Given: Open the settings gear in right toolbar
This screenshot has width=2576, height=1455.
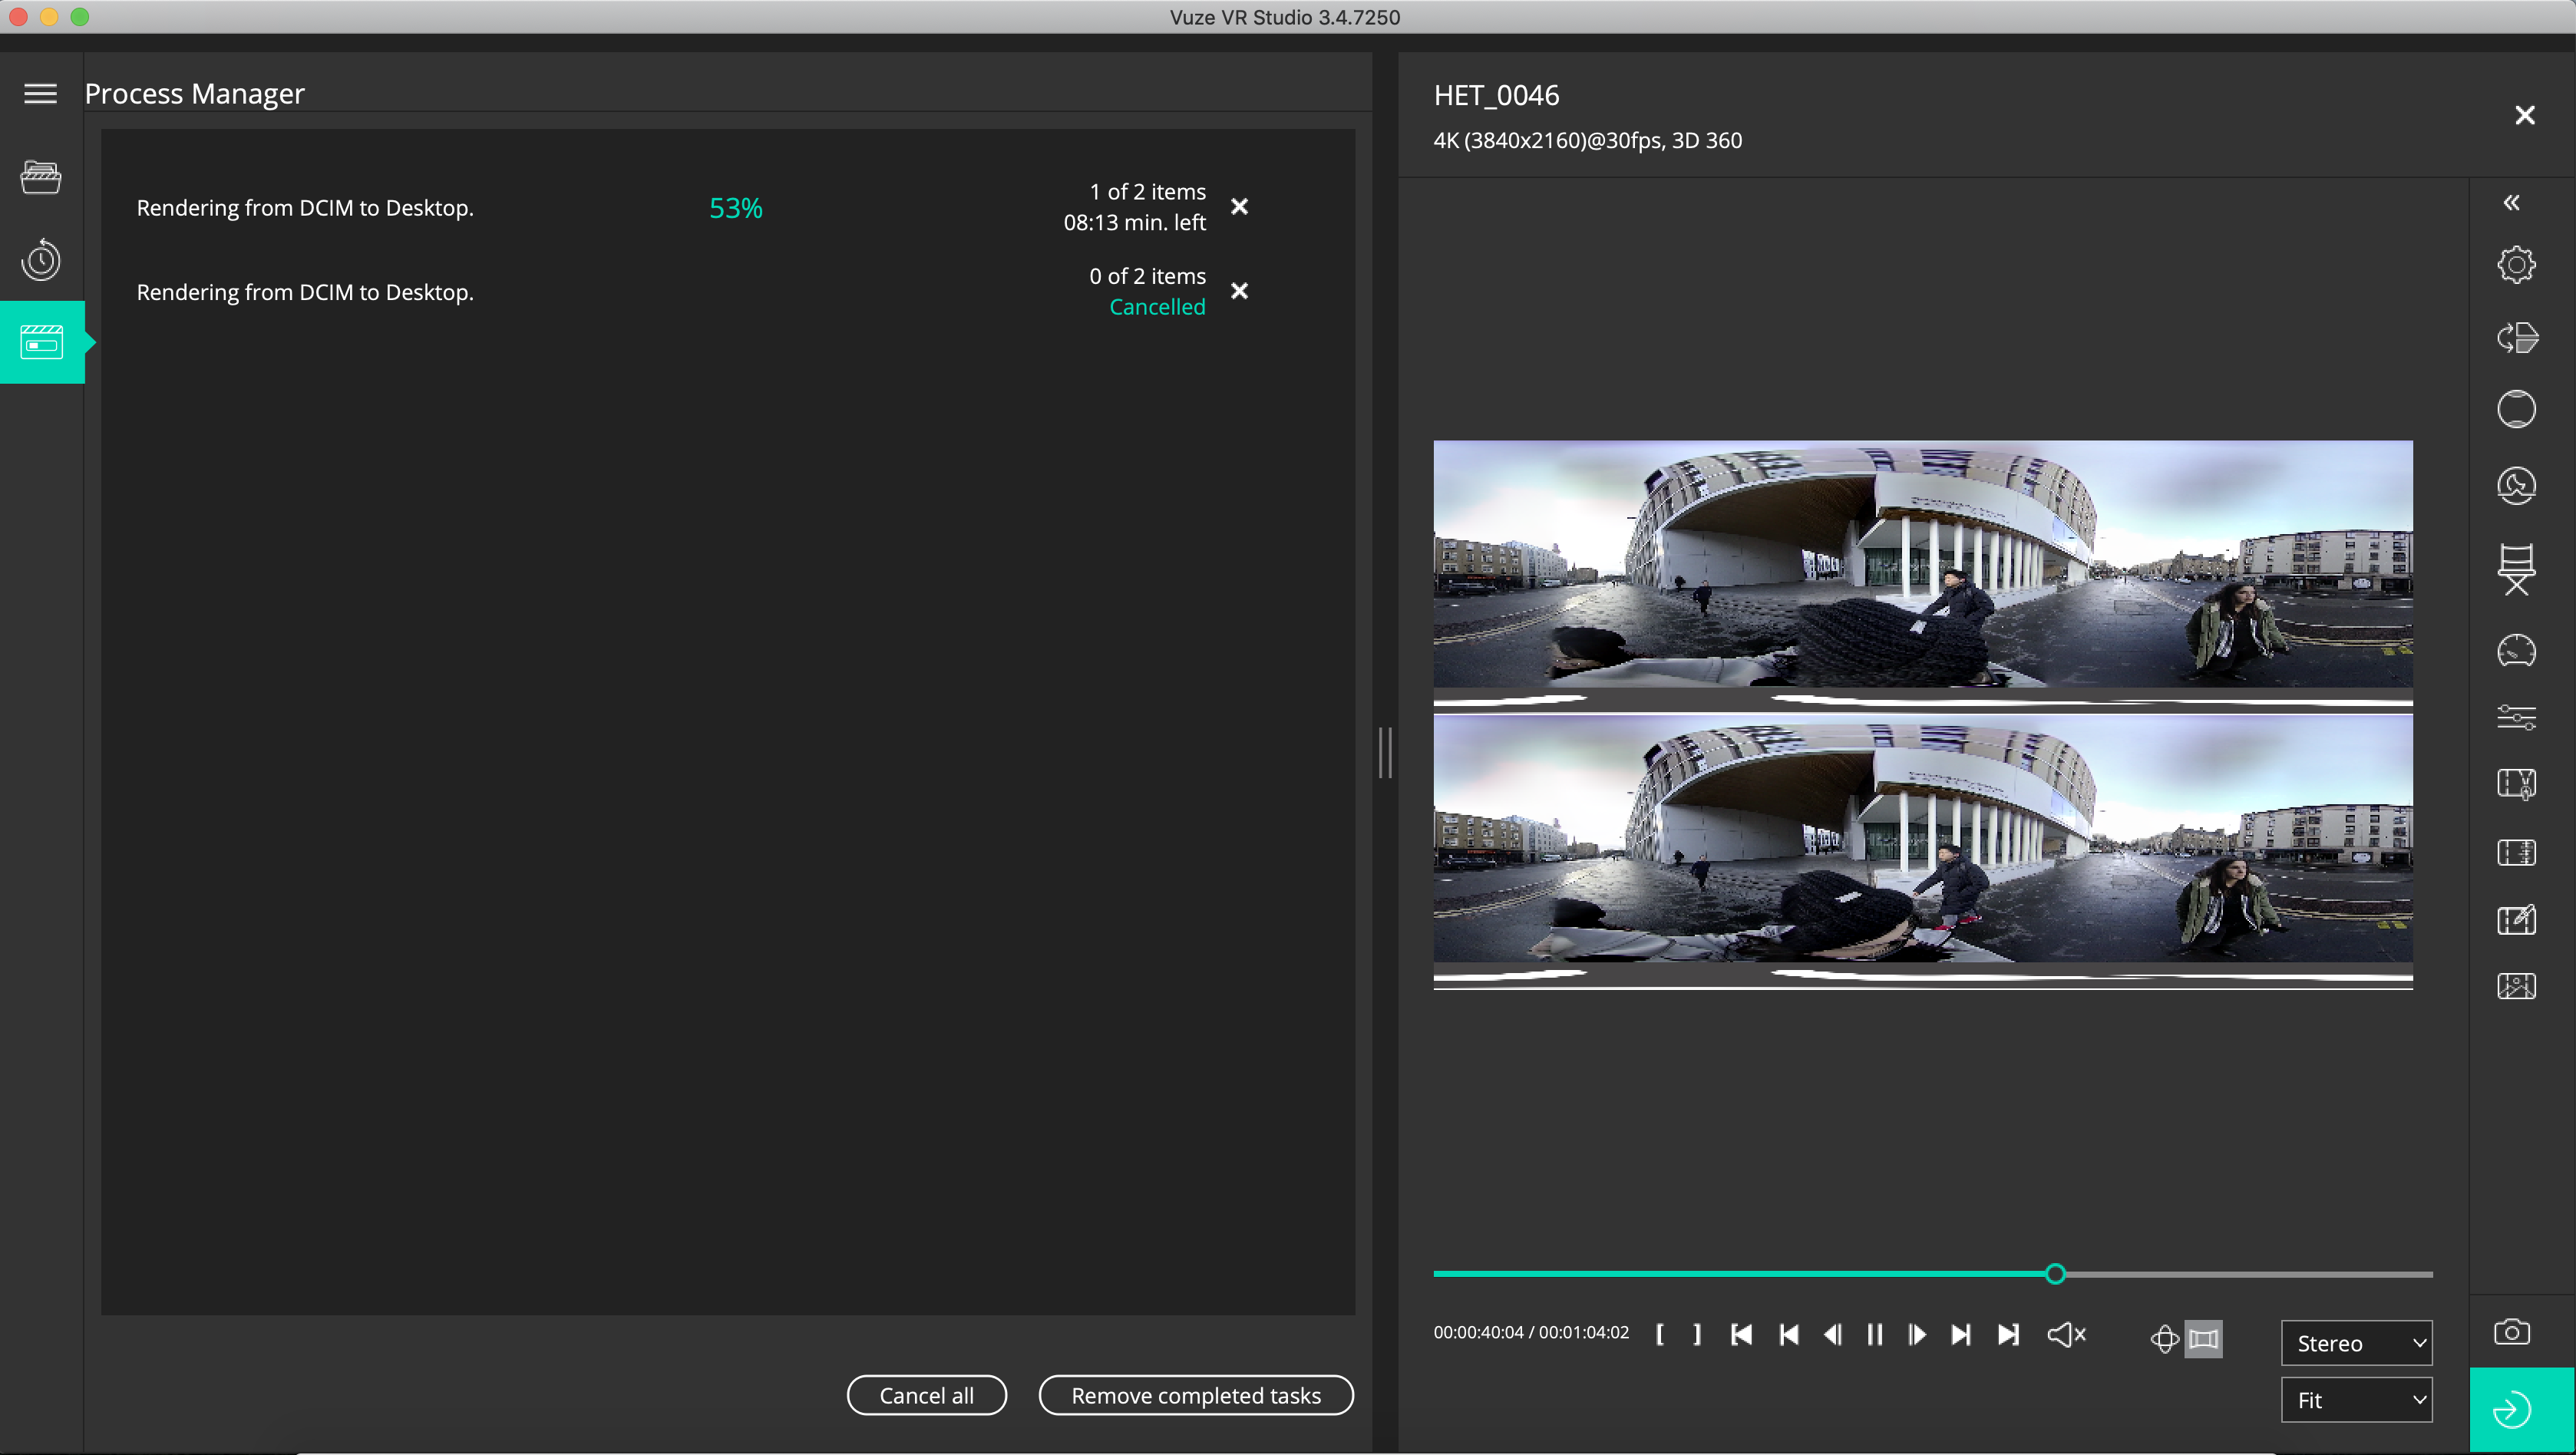Looking at the screenshot, I should [2516, 265].
